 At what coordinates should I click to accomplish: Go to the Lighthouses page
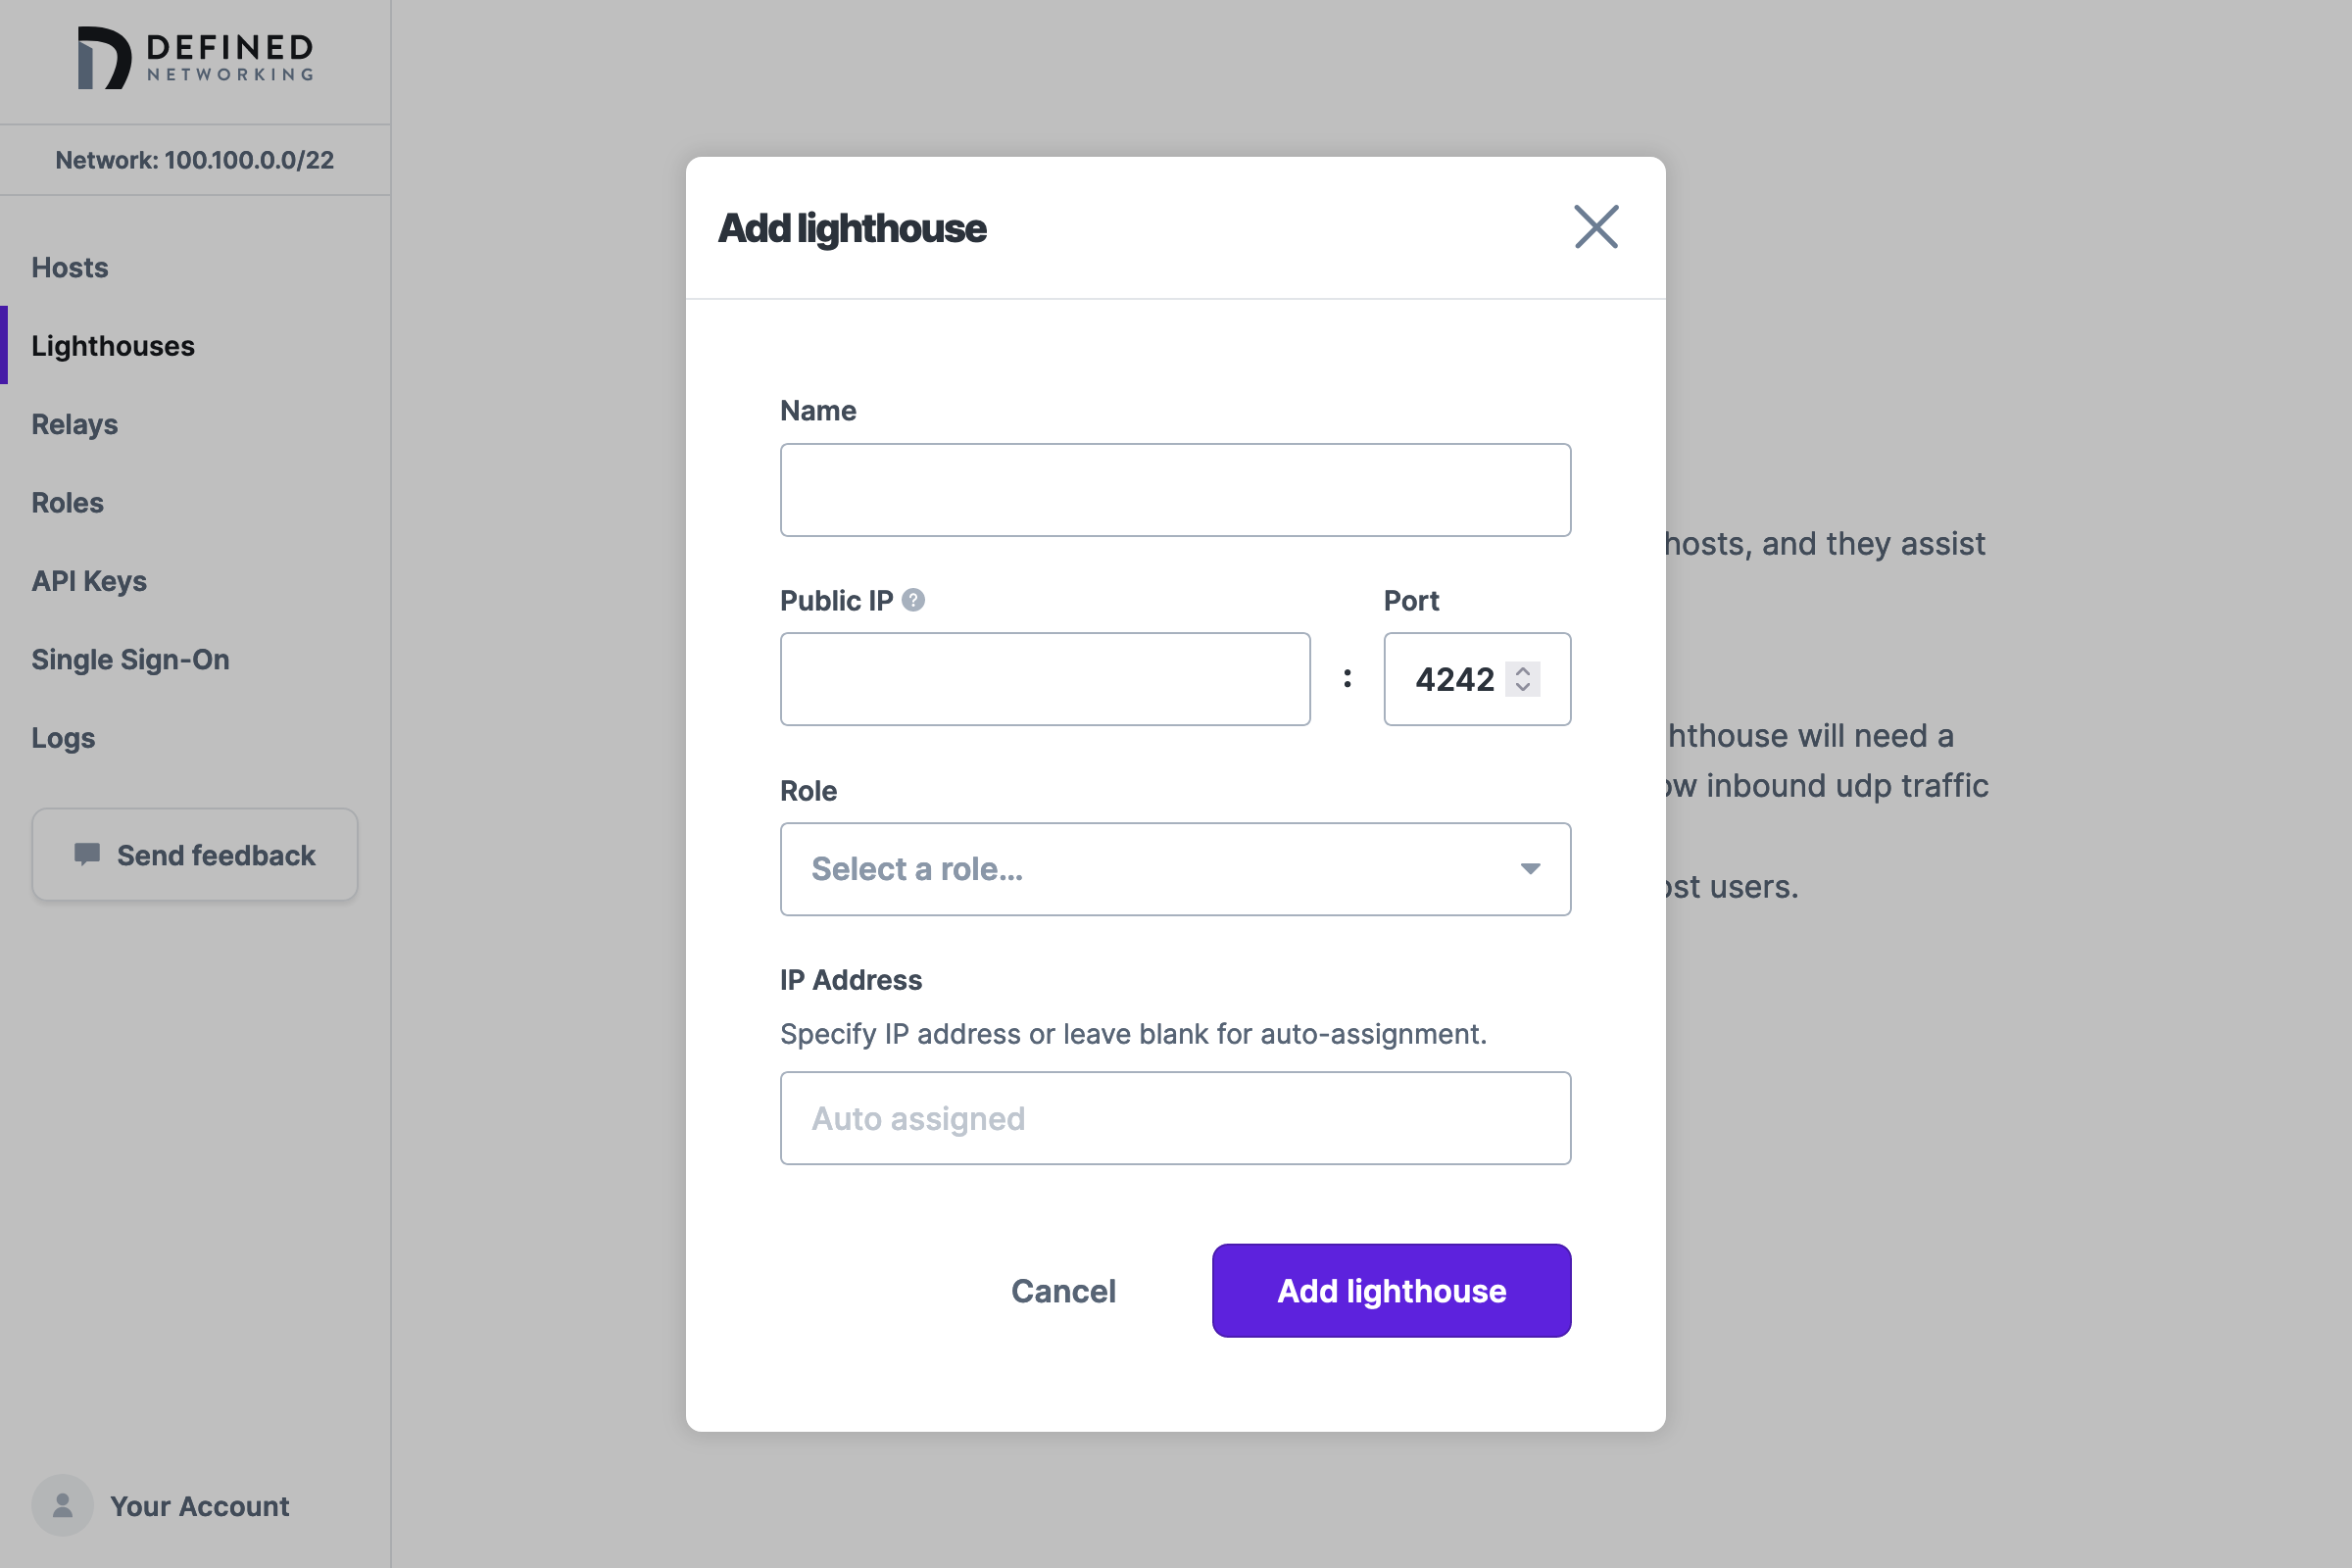pos(113,346)
